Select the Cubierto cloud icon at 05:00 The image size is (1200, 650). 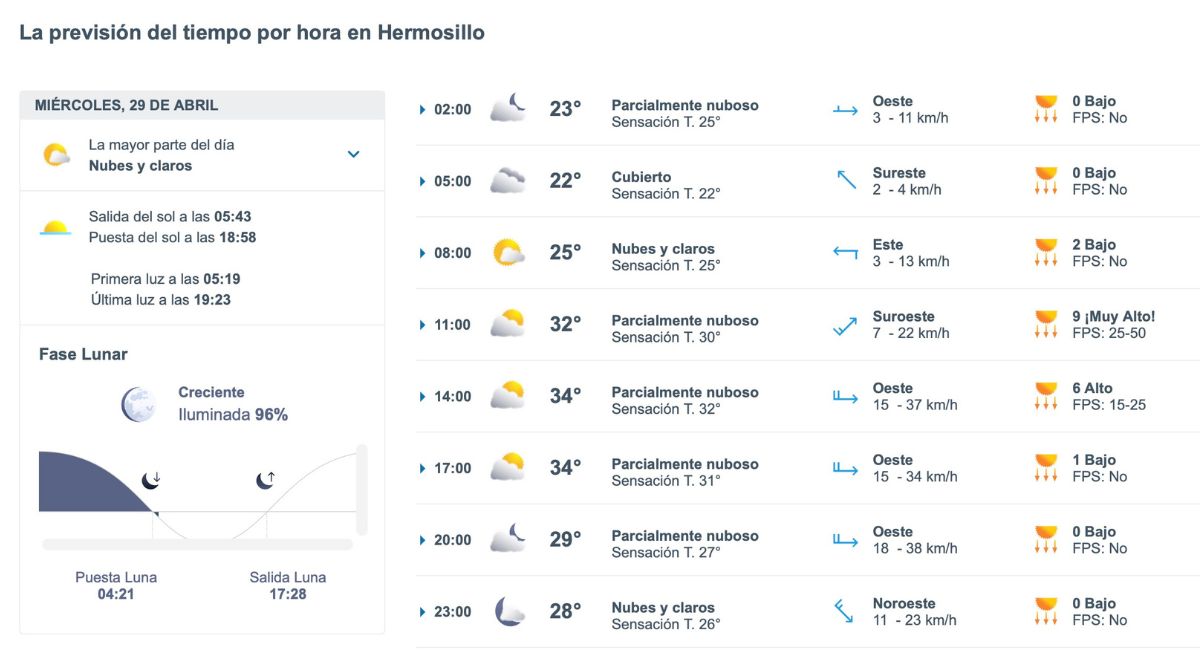pos(507,180)
